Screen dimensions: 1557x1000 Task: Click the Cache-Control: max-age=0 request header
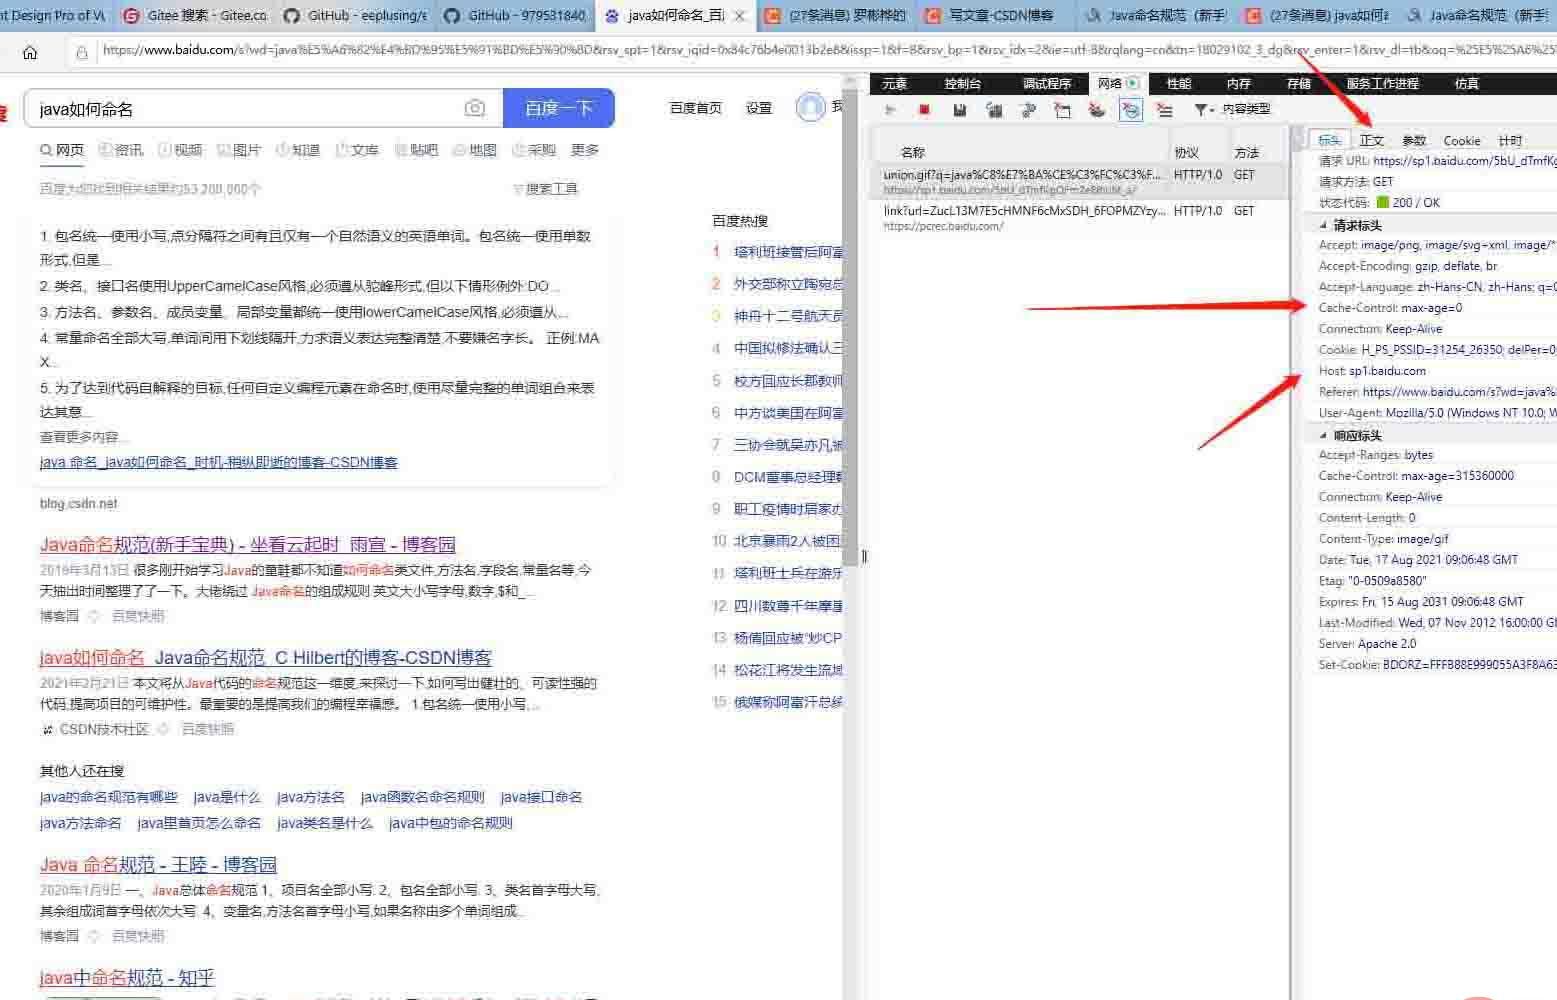1390,308
